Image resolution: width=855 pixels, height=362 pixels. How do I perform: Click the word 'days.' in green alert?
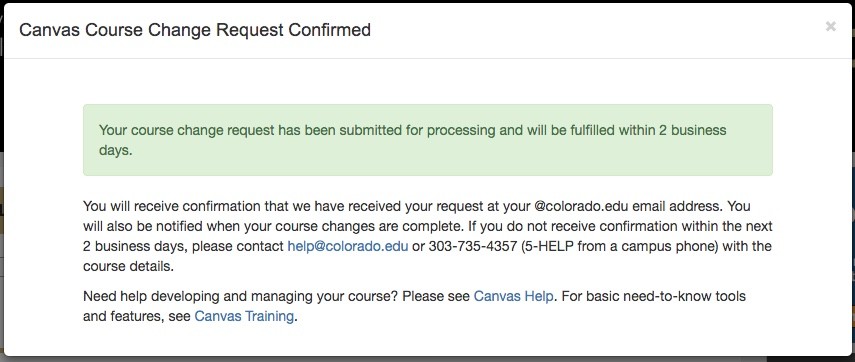tap(116, 150)
